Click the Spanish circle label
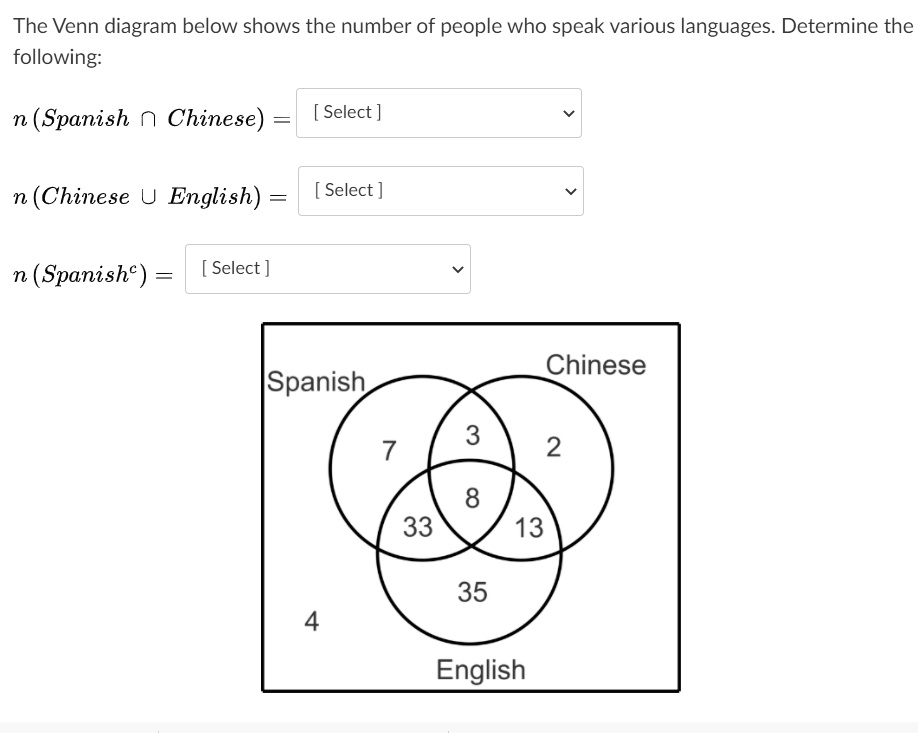The width and height of the screenshot is (918, 733). tap(314, 381)
